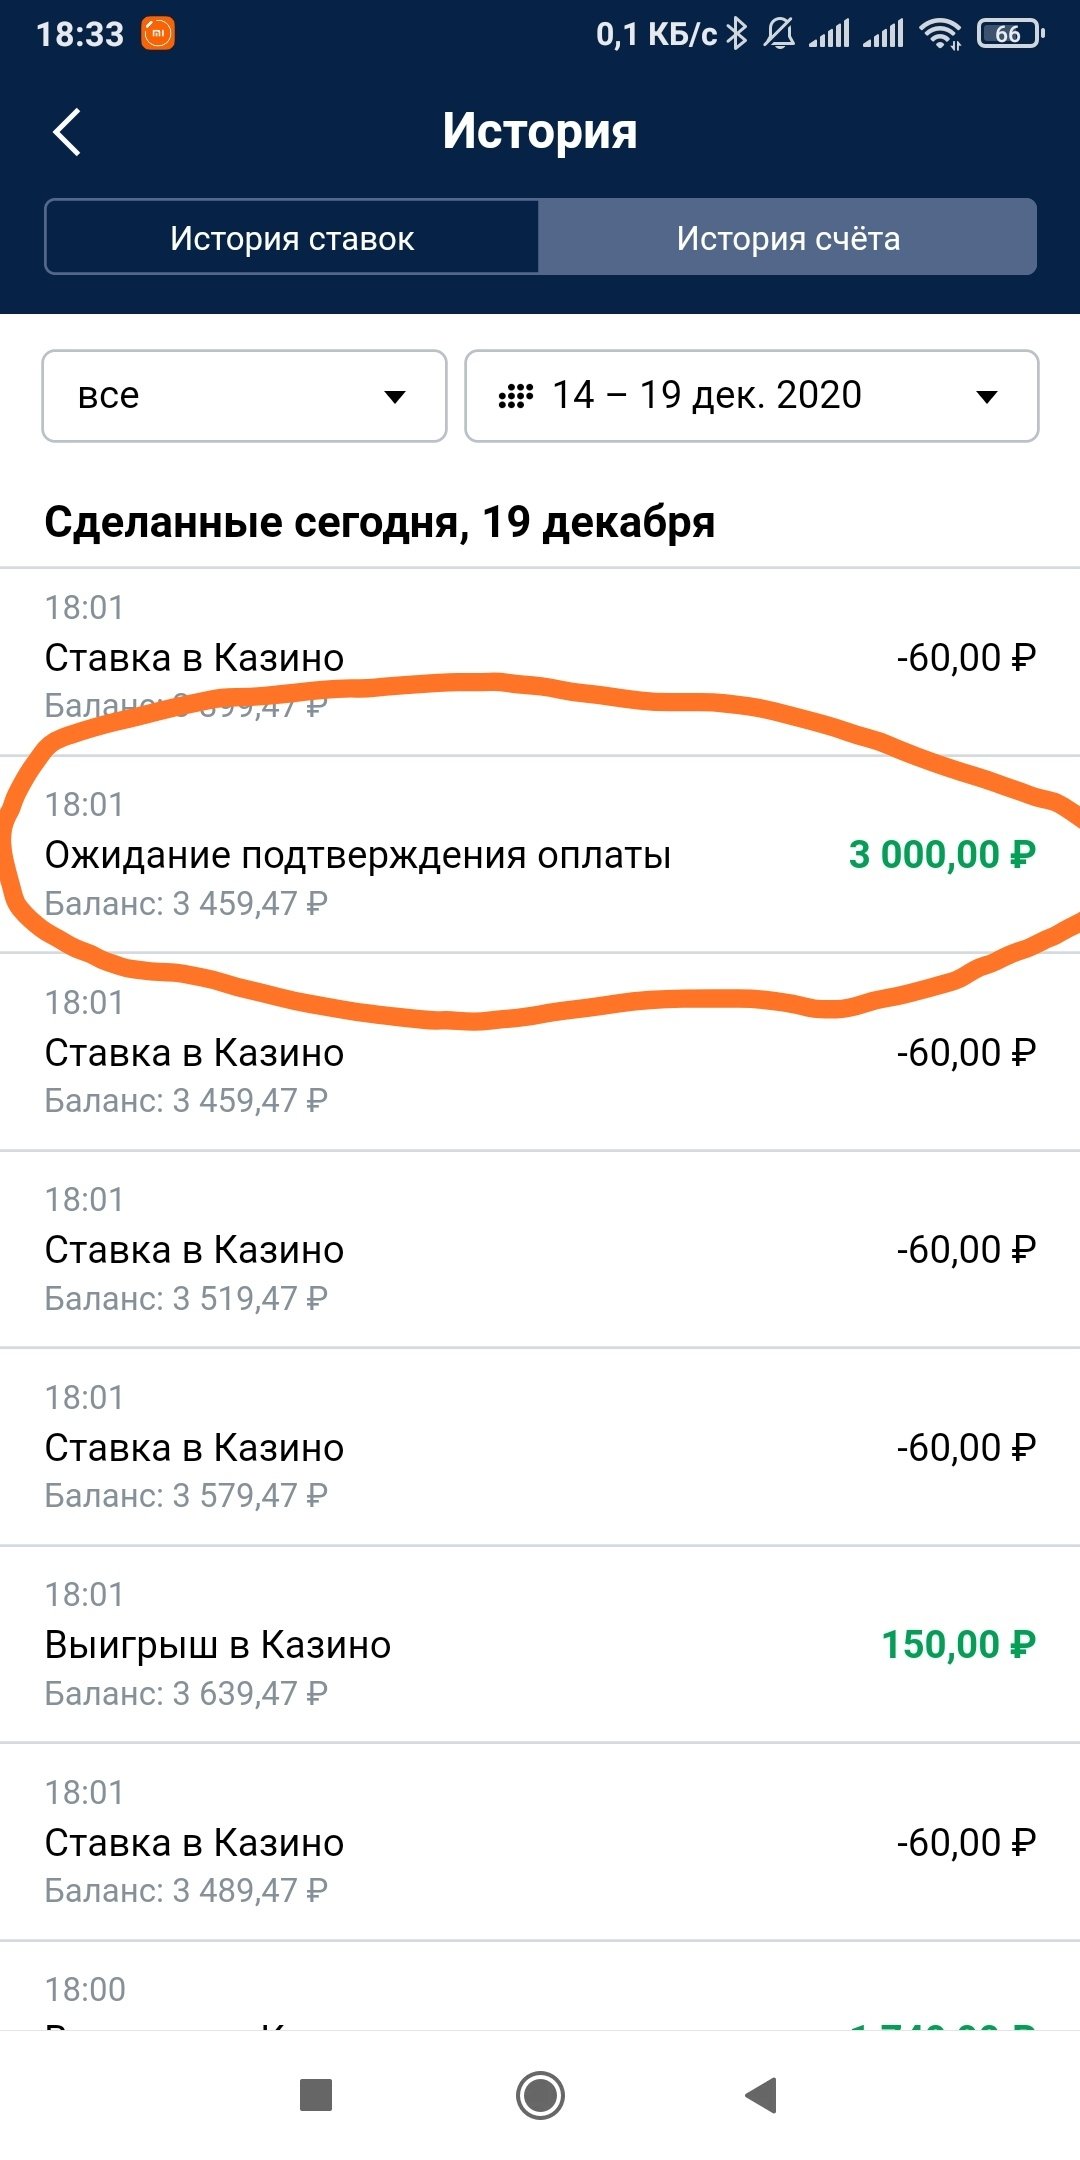The height and width of the screenshot is (2160, 1080).
Task: Expand the date range dropdown arrow
Action: tap(987, 397)
